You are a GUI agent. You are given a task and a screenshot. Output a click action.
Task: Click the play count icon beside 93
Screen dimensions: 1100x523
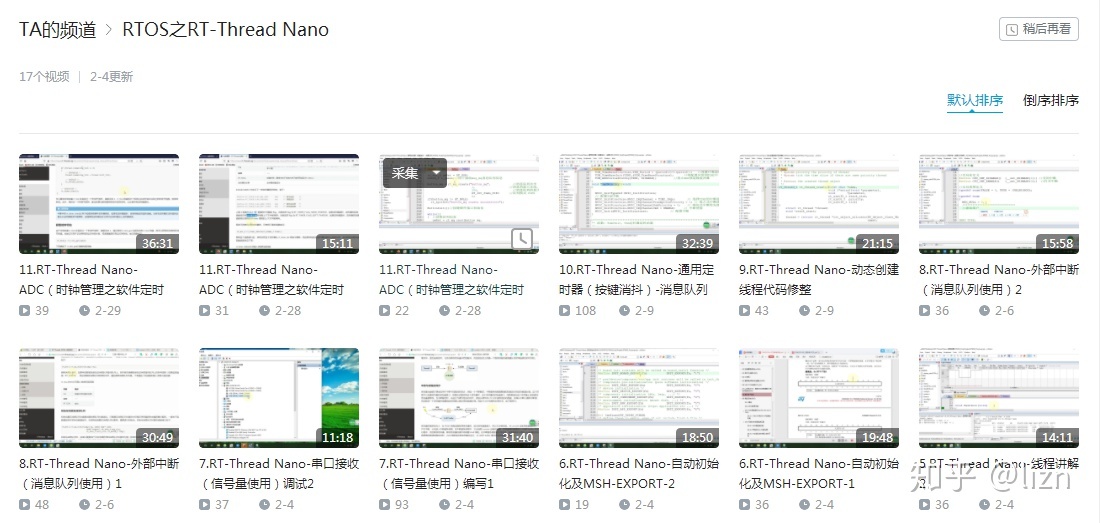[x=384, y=505]
